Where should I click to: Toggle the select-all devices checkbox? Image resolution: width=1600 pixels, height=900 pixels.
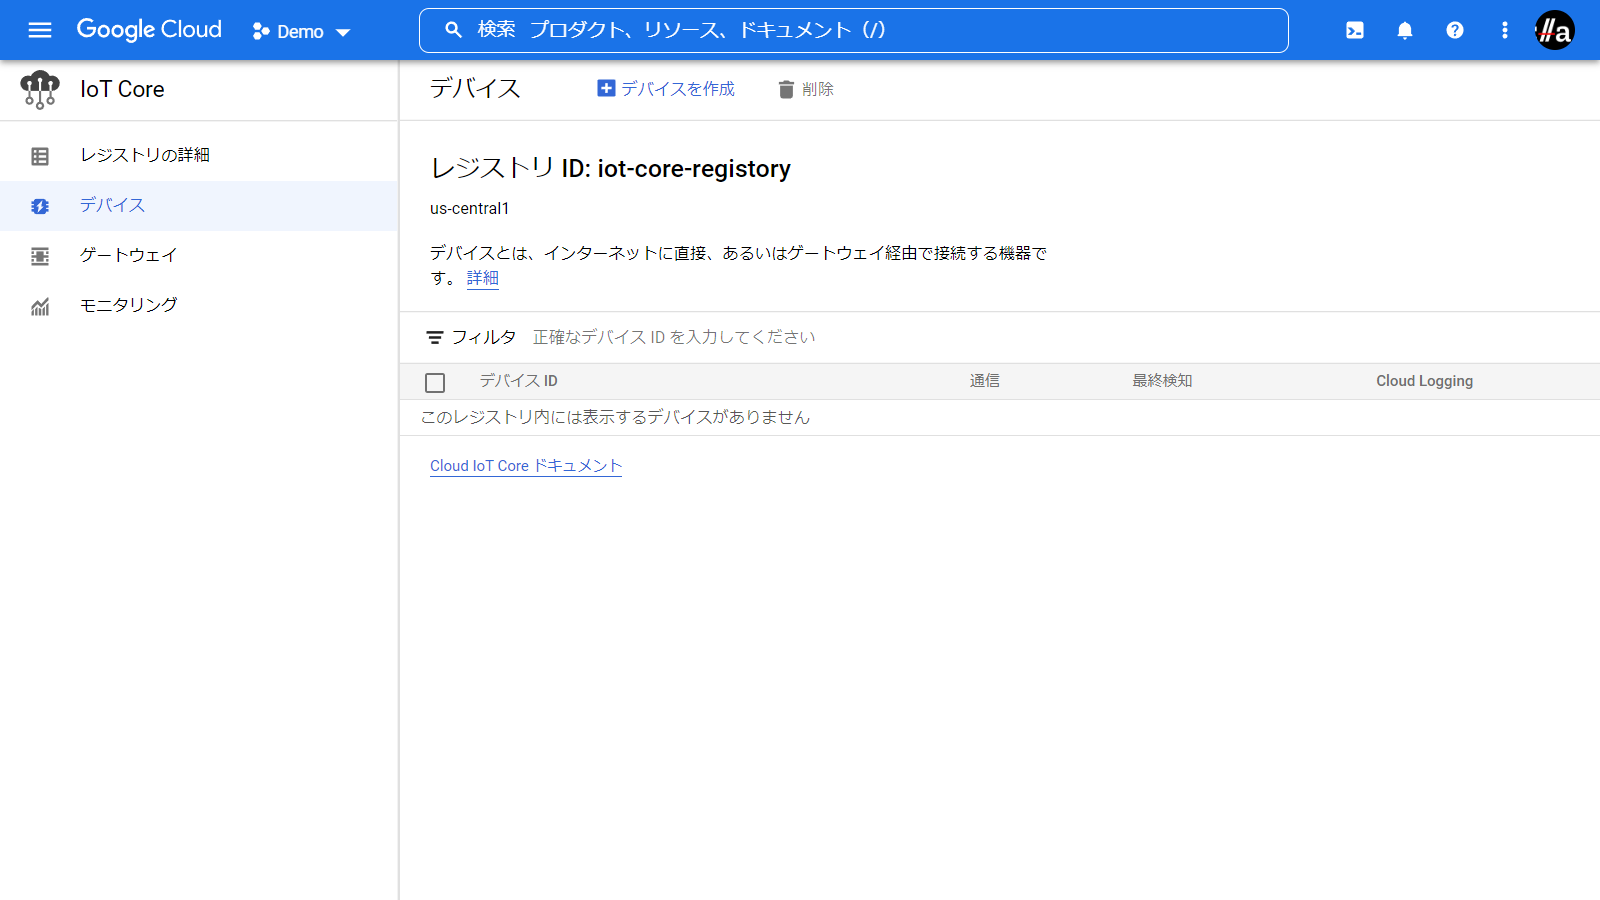pos(435,383)
